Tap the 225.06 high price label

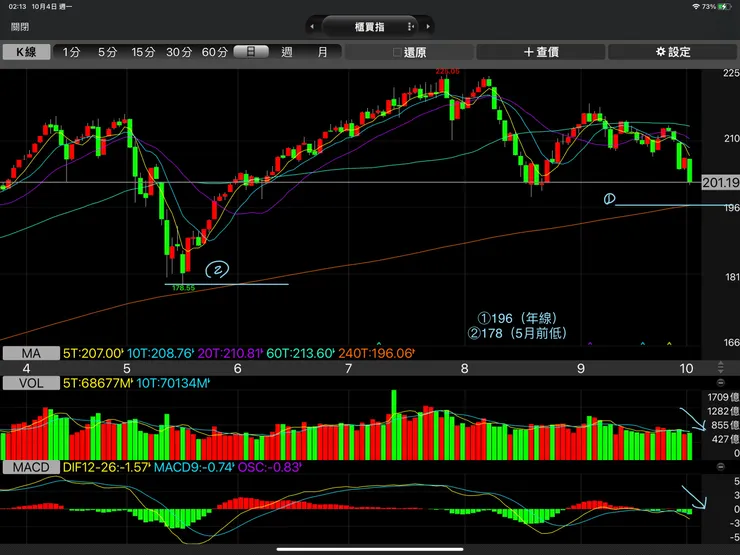pos(447,71)
